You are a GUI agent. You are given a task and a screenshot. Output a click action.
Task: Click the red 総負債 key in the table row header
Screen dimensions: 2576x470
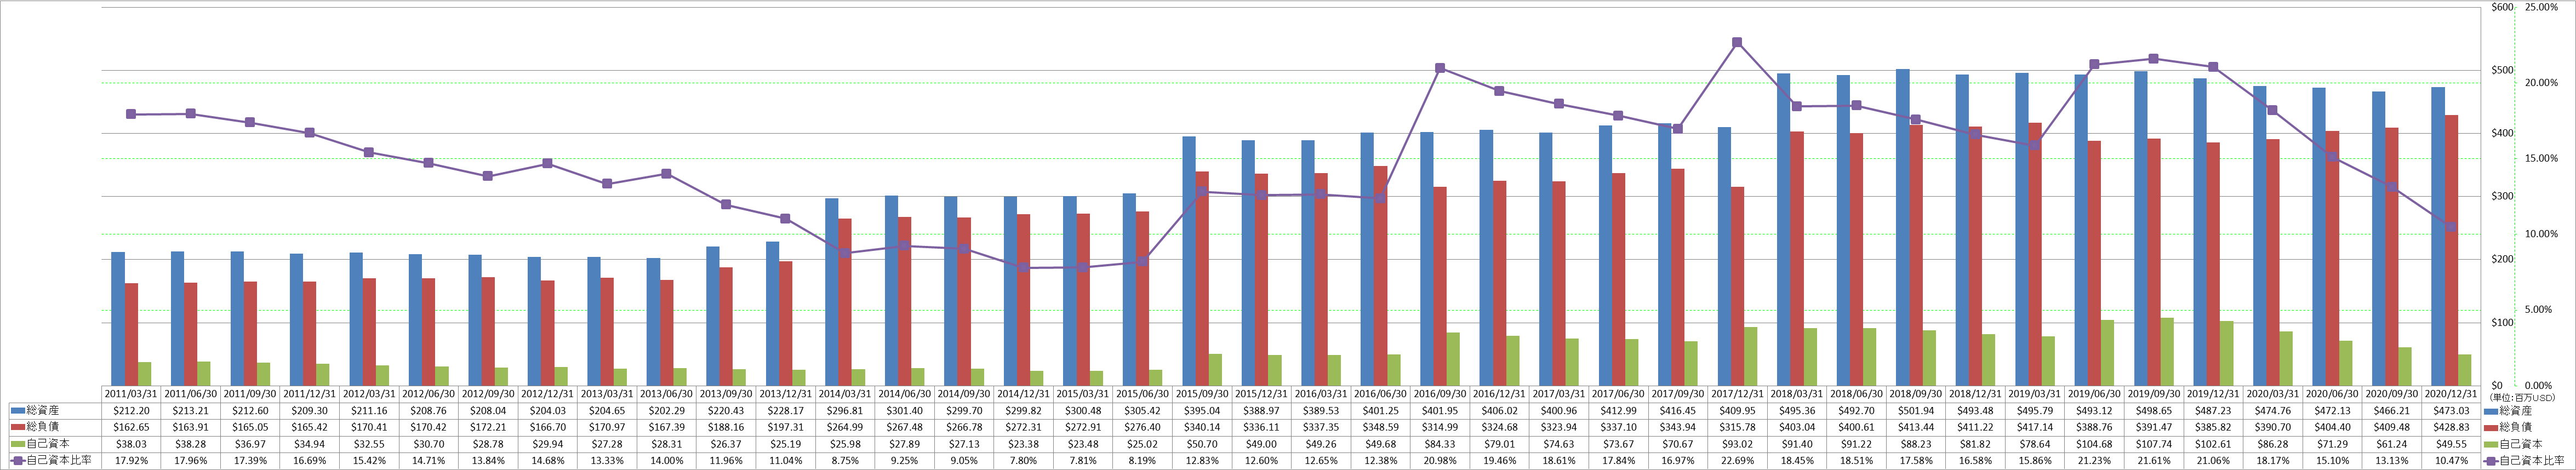18,427
